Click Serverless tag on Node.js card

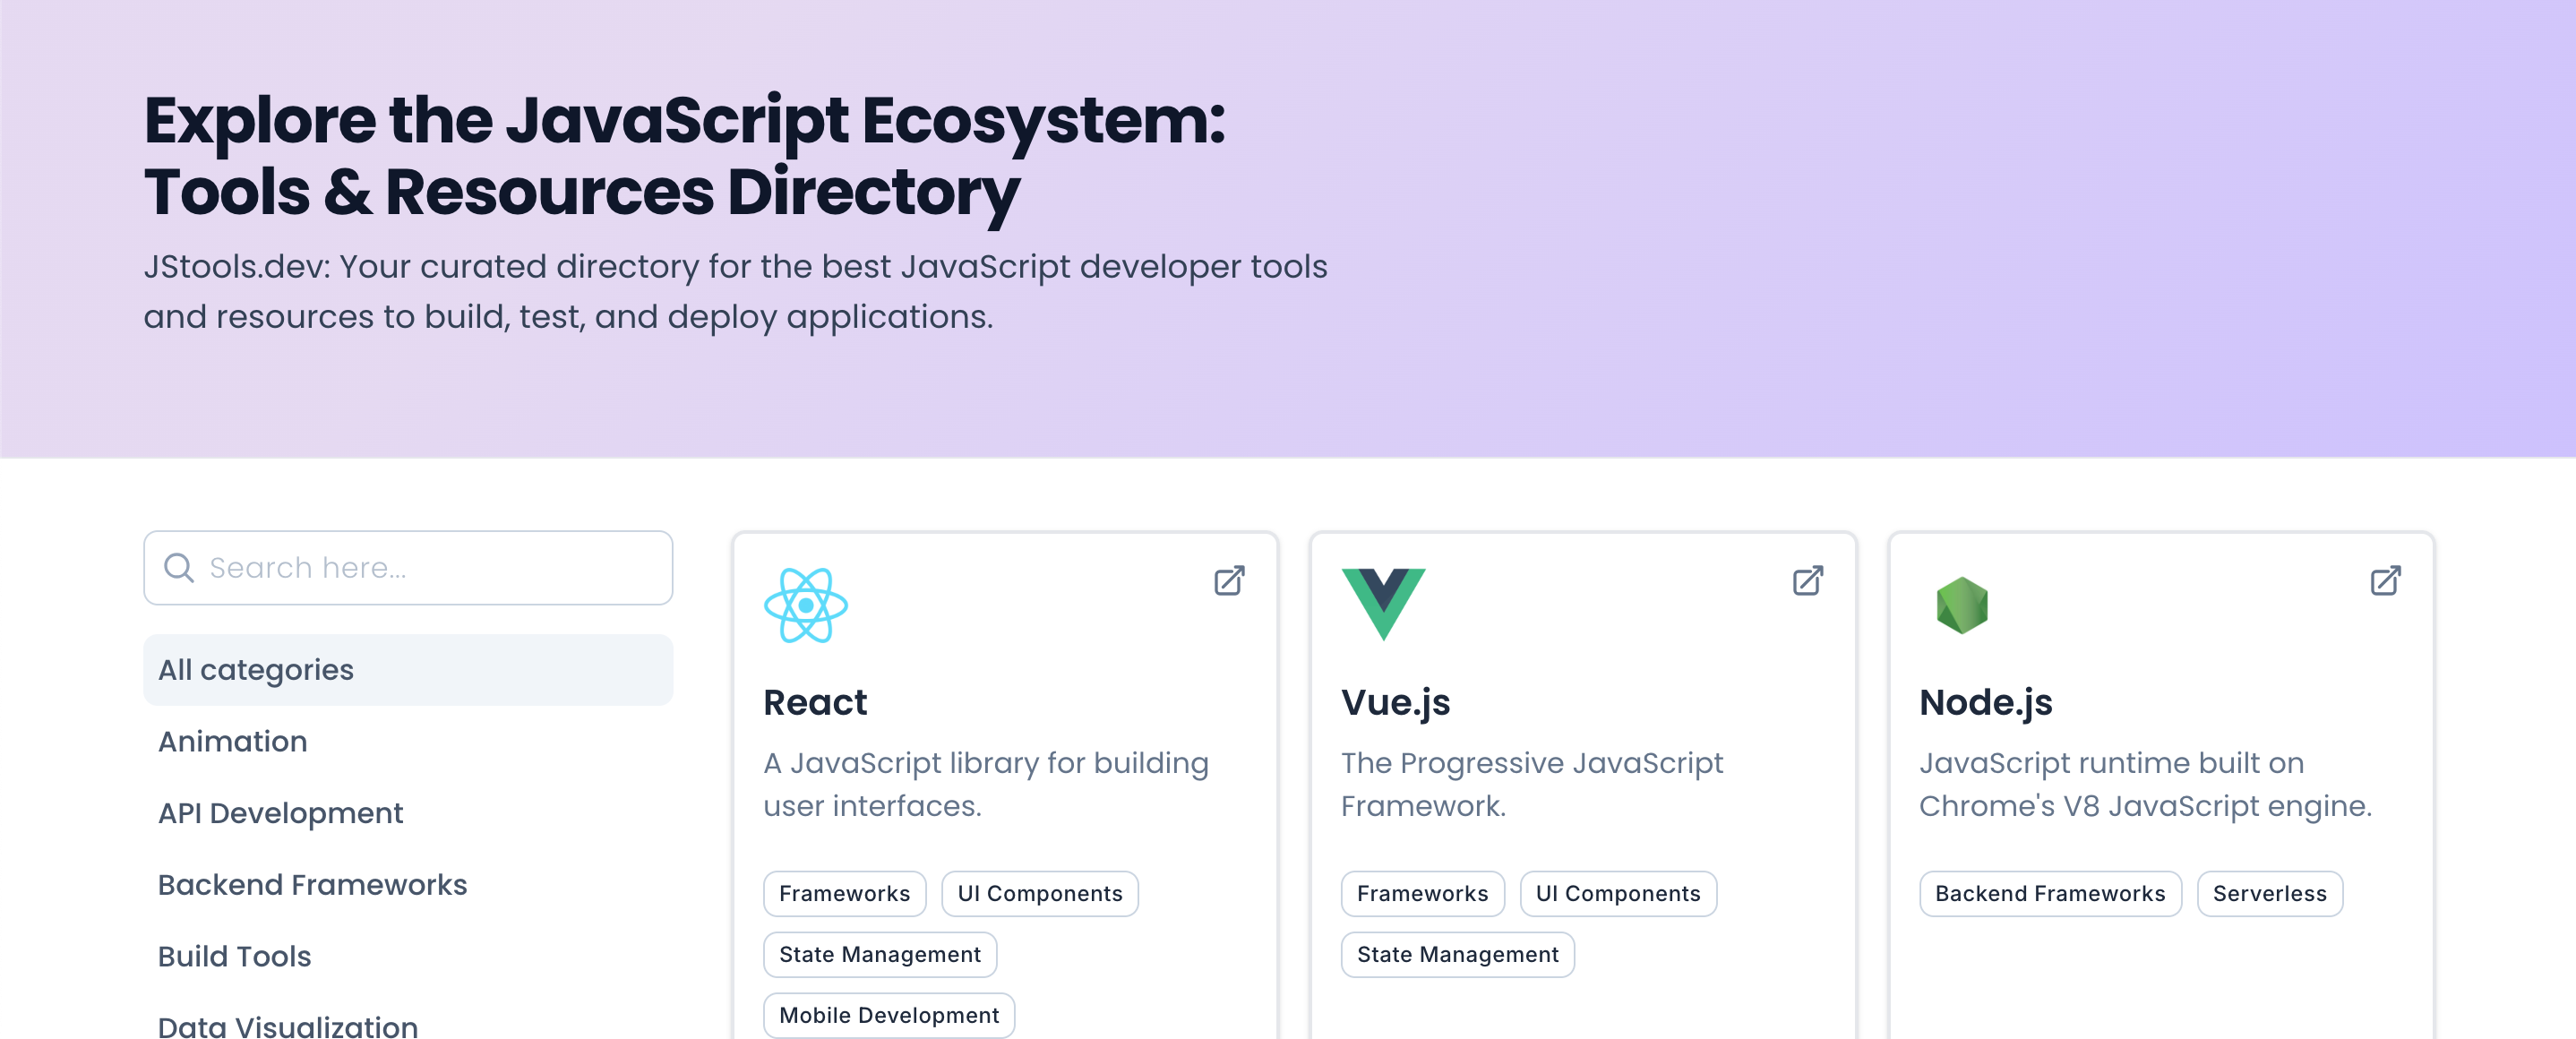point(2269,894)
